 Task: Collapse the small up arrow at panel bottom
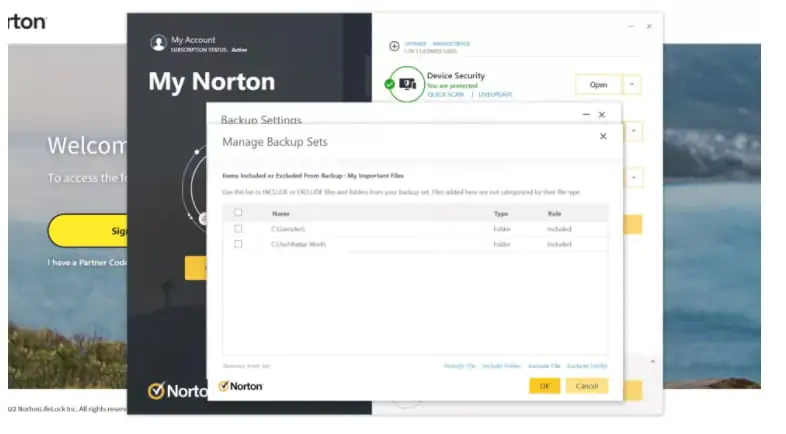coord(653,361)
